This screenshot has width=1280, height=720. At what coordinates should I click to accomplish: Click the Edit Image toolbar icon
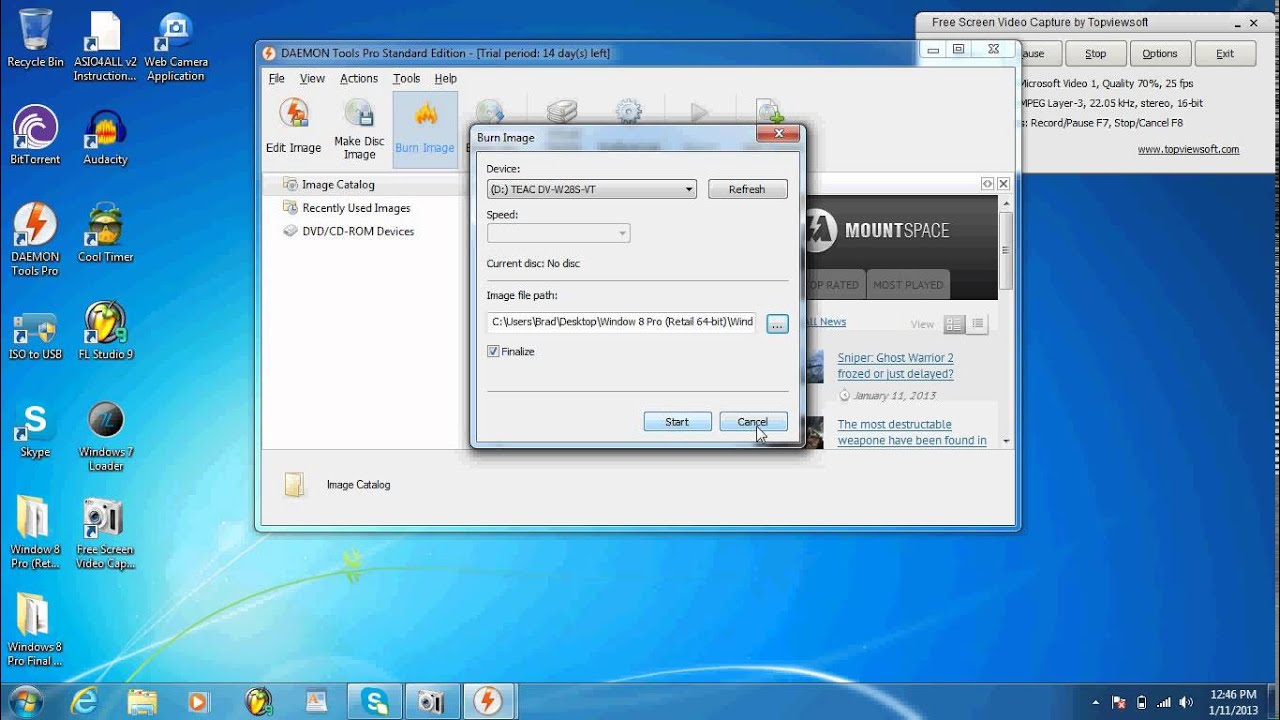pyautogui.click(x=293, y=126)
